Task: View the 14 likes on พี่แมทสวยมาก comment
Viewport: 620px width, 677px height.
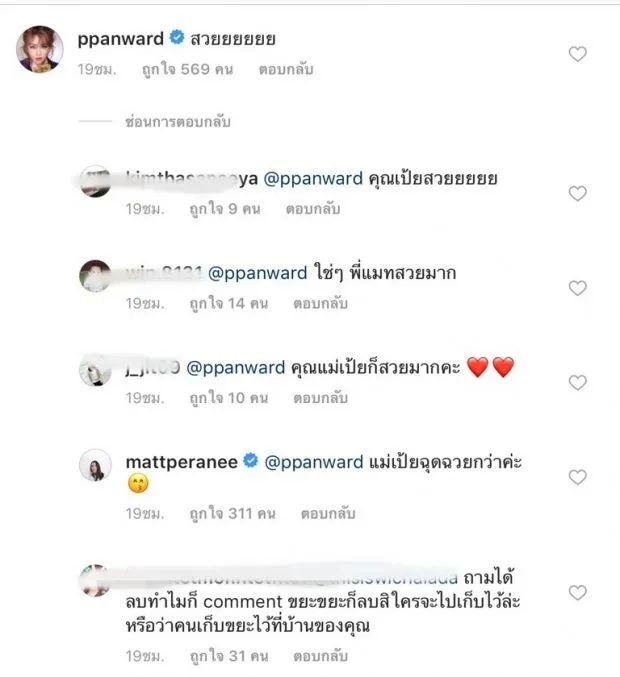Action: point(228,304)
